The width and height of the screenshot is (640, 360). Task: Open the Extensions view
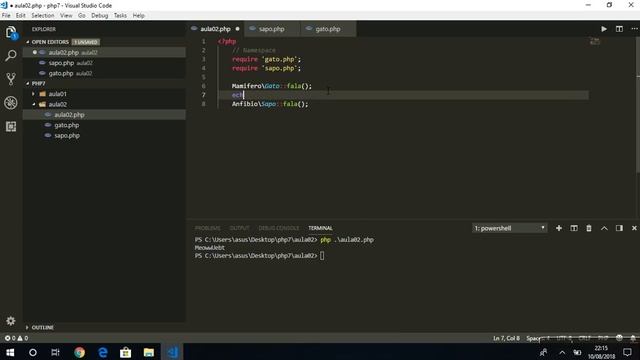11,126
